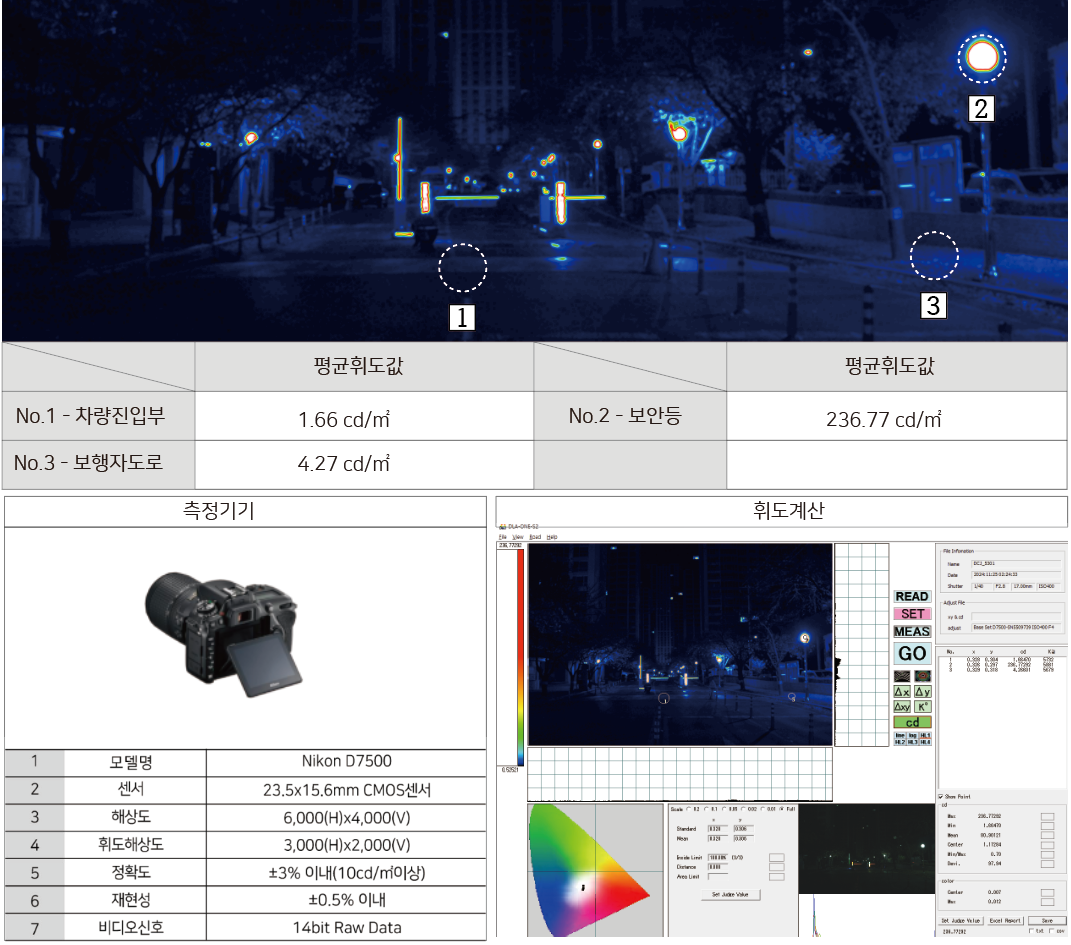
Task: Click the judge box beside cd Mean
Action: point(1047,835)
